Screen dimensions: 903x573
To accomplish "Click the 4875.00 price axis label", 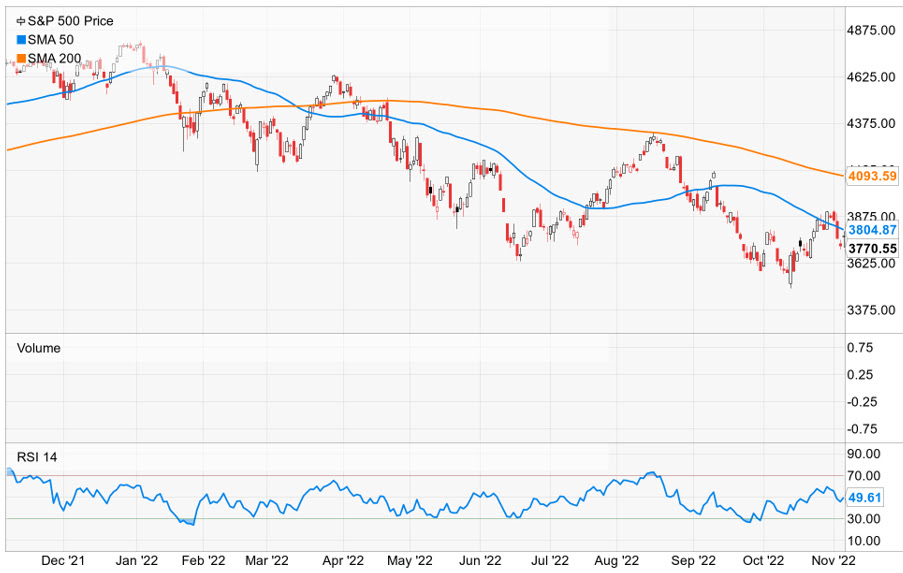I will (x=871, y=31).
